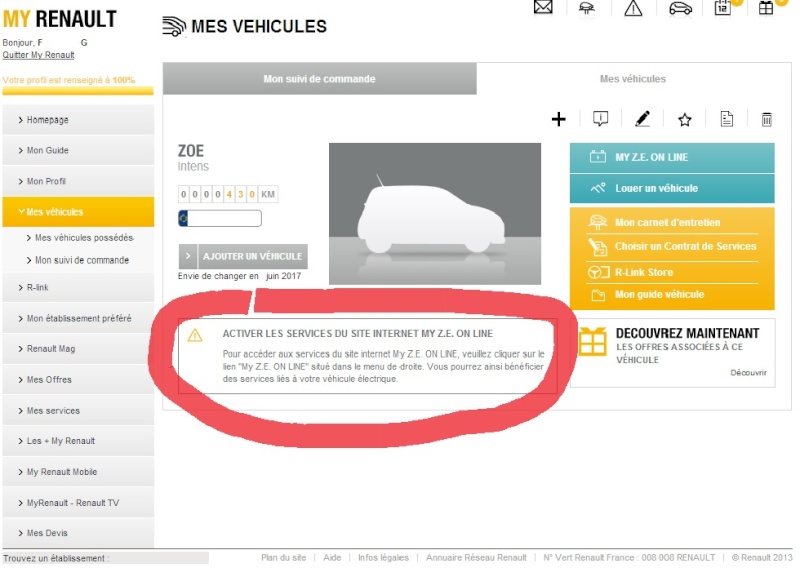Expand Mon établissement préféré sidebar item
The width and height of the screenshot is (800, 568).
pyautogui.click(x=78, y=318)
